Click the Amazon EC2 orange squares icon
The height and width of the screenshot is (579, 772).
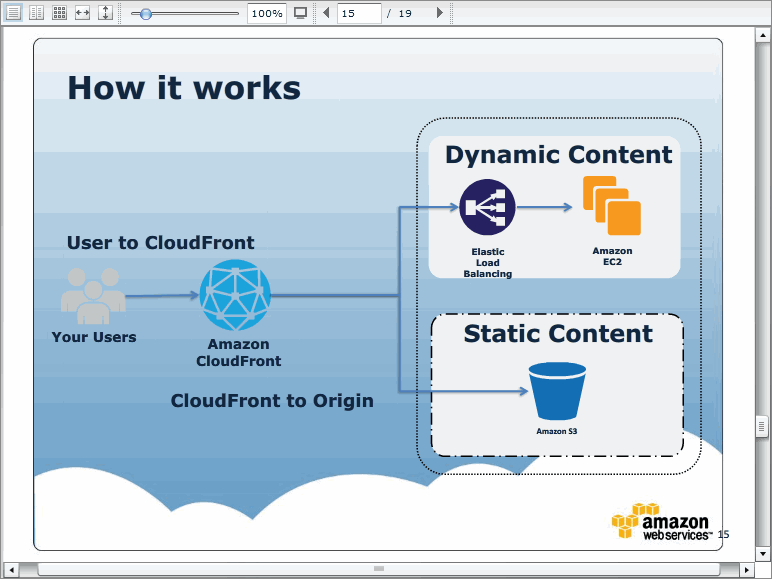click(x=612, y=206)
